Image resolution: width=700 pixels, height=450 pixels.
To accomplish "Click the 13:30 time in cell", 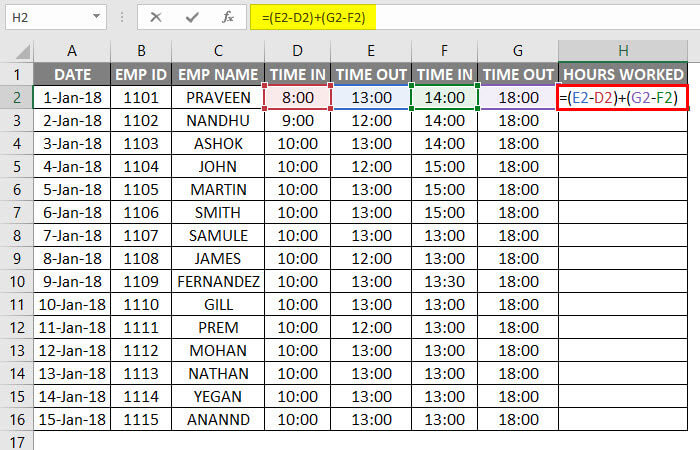I will pos(444,282).
